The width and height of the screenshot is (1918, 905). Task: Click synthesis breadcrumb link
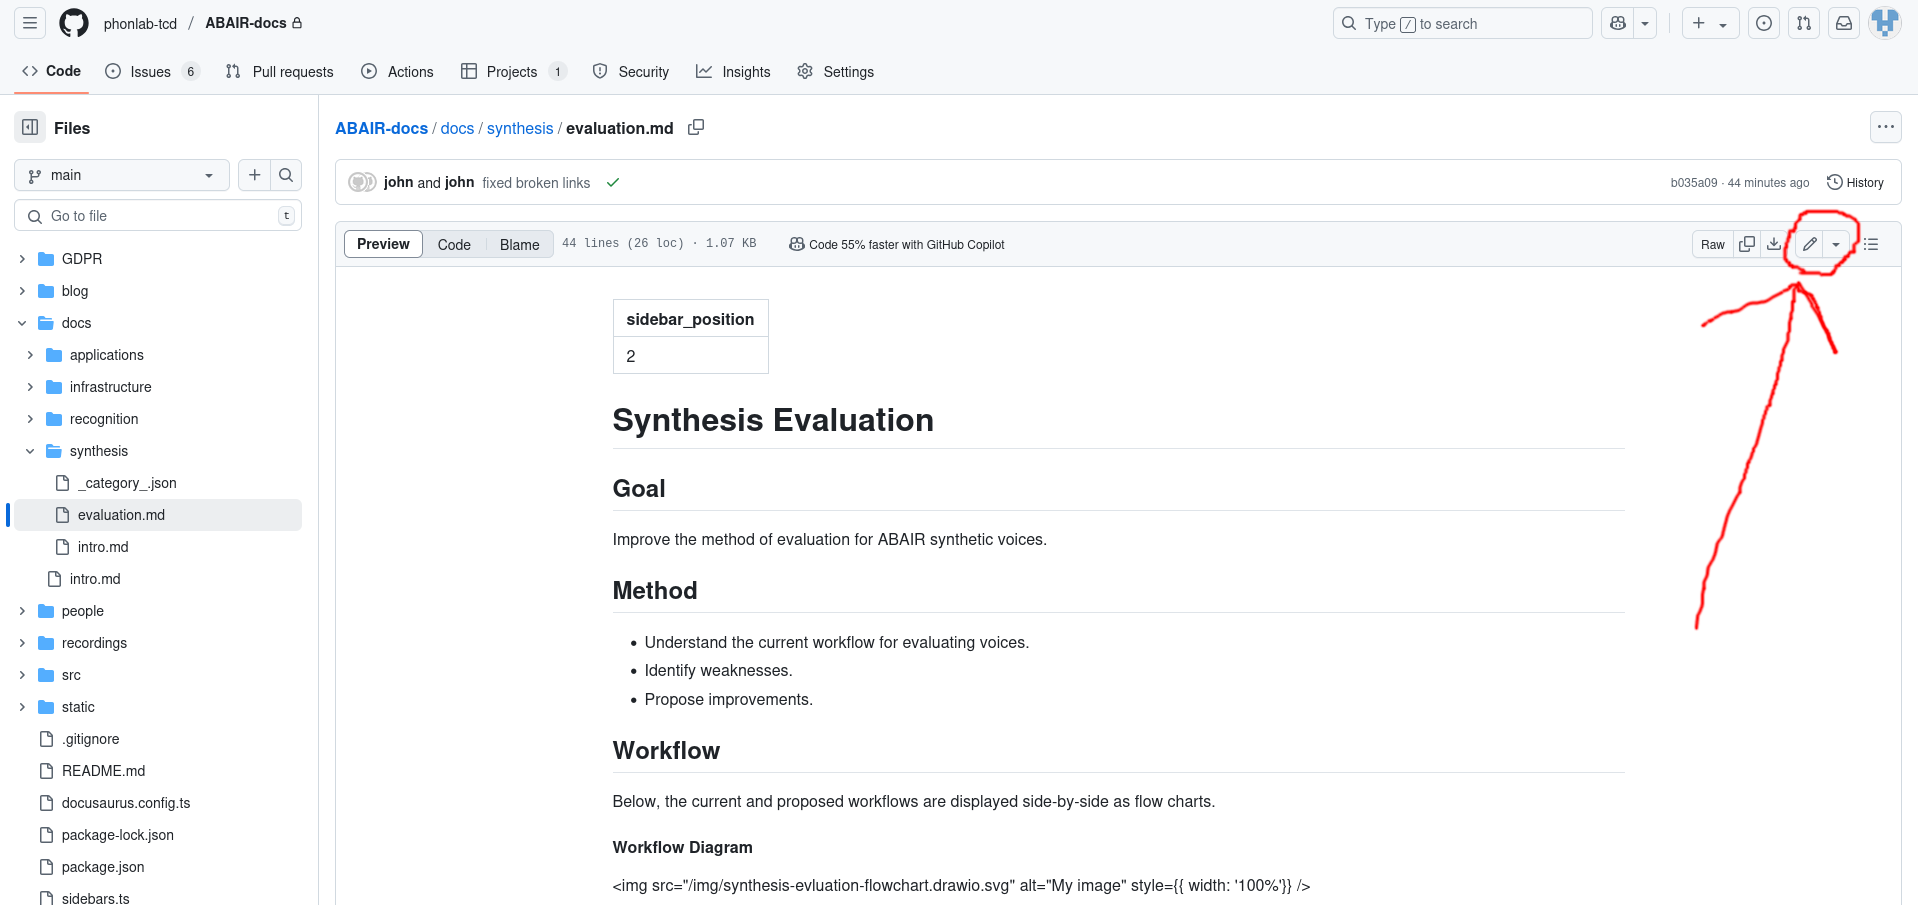(x=520, y=128)
